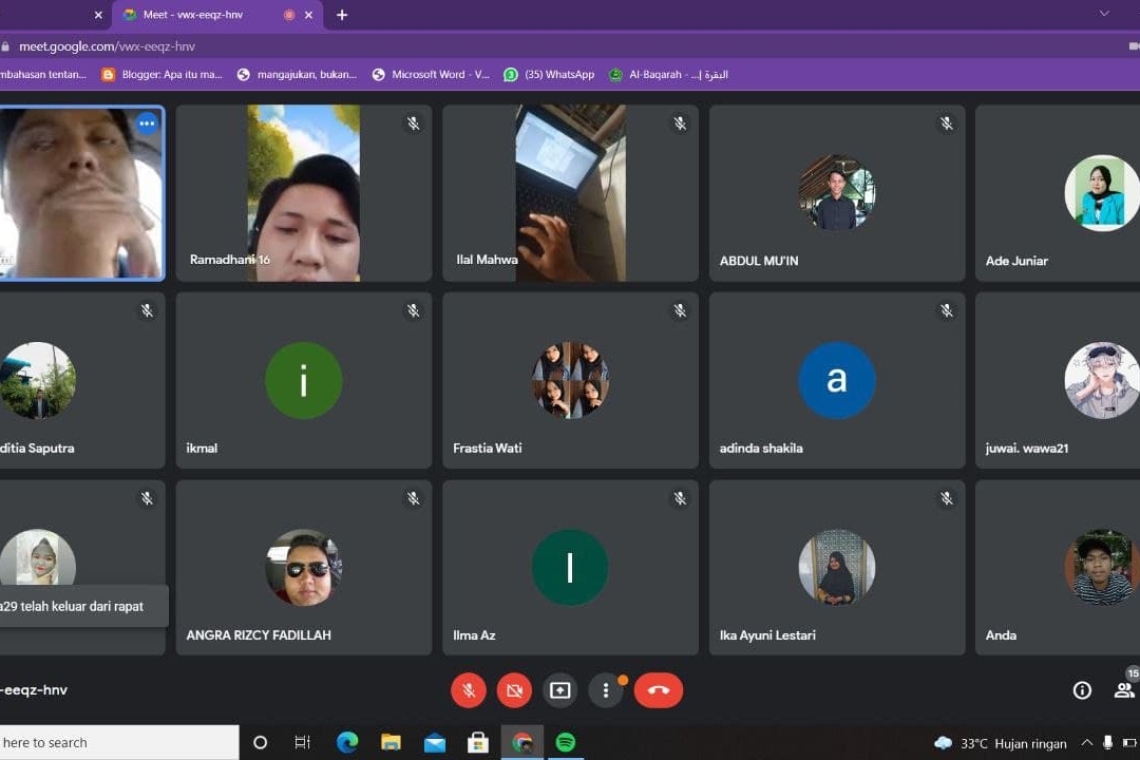Viewport: 1140px width, 760px height.
Task: Open the More options three-dot menu
Action: tap(606, 690)
